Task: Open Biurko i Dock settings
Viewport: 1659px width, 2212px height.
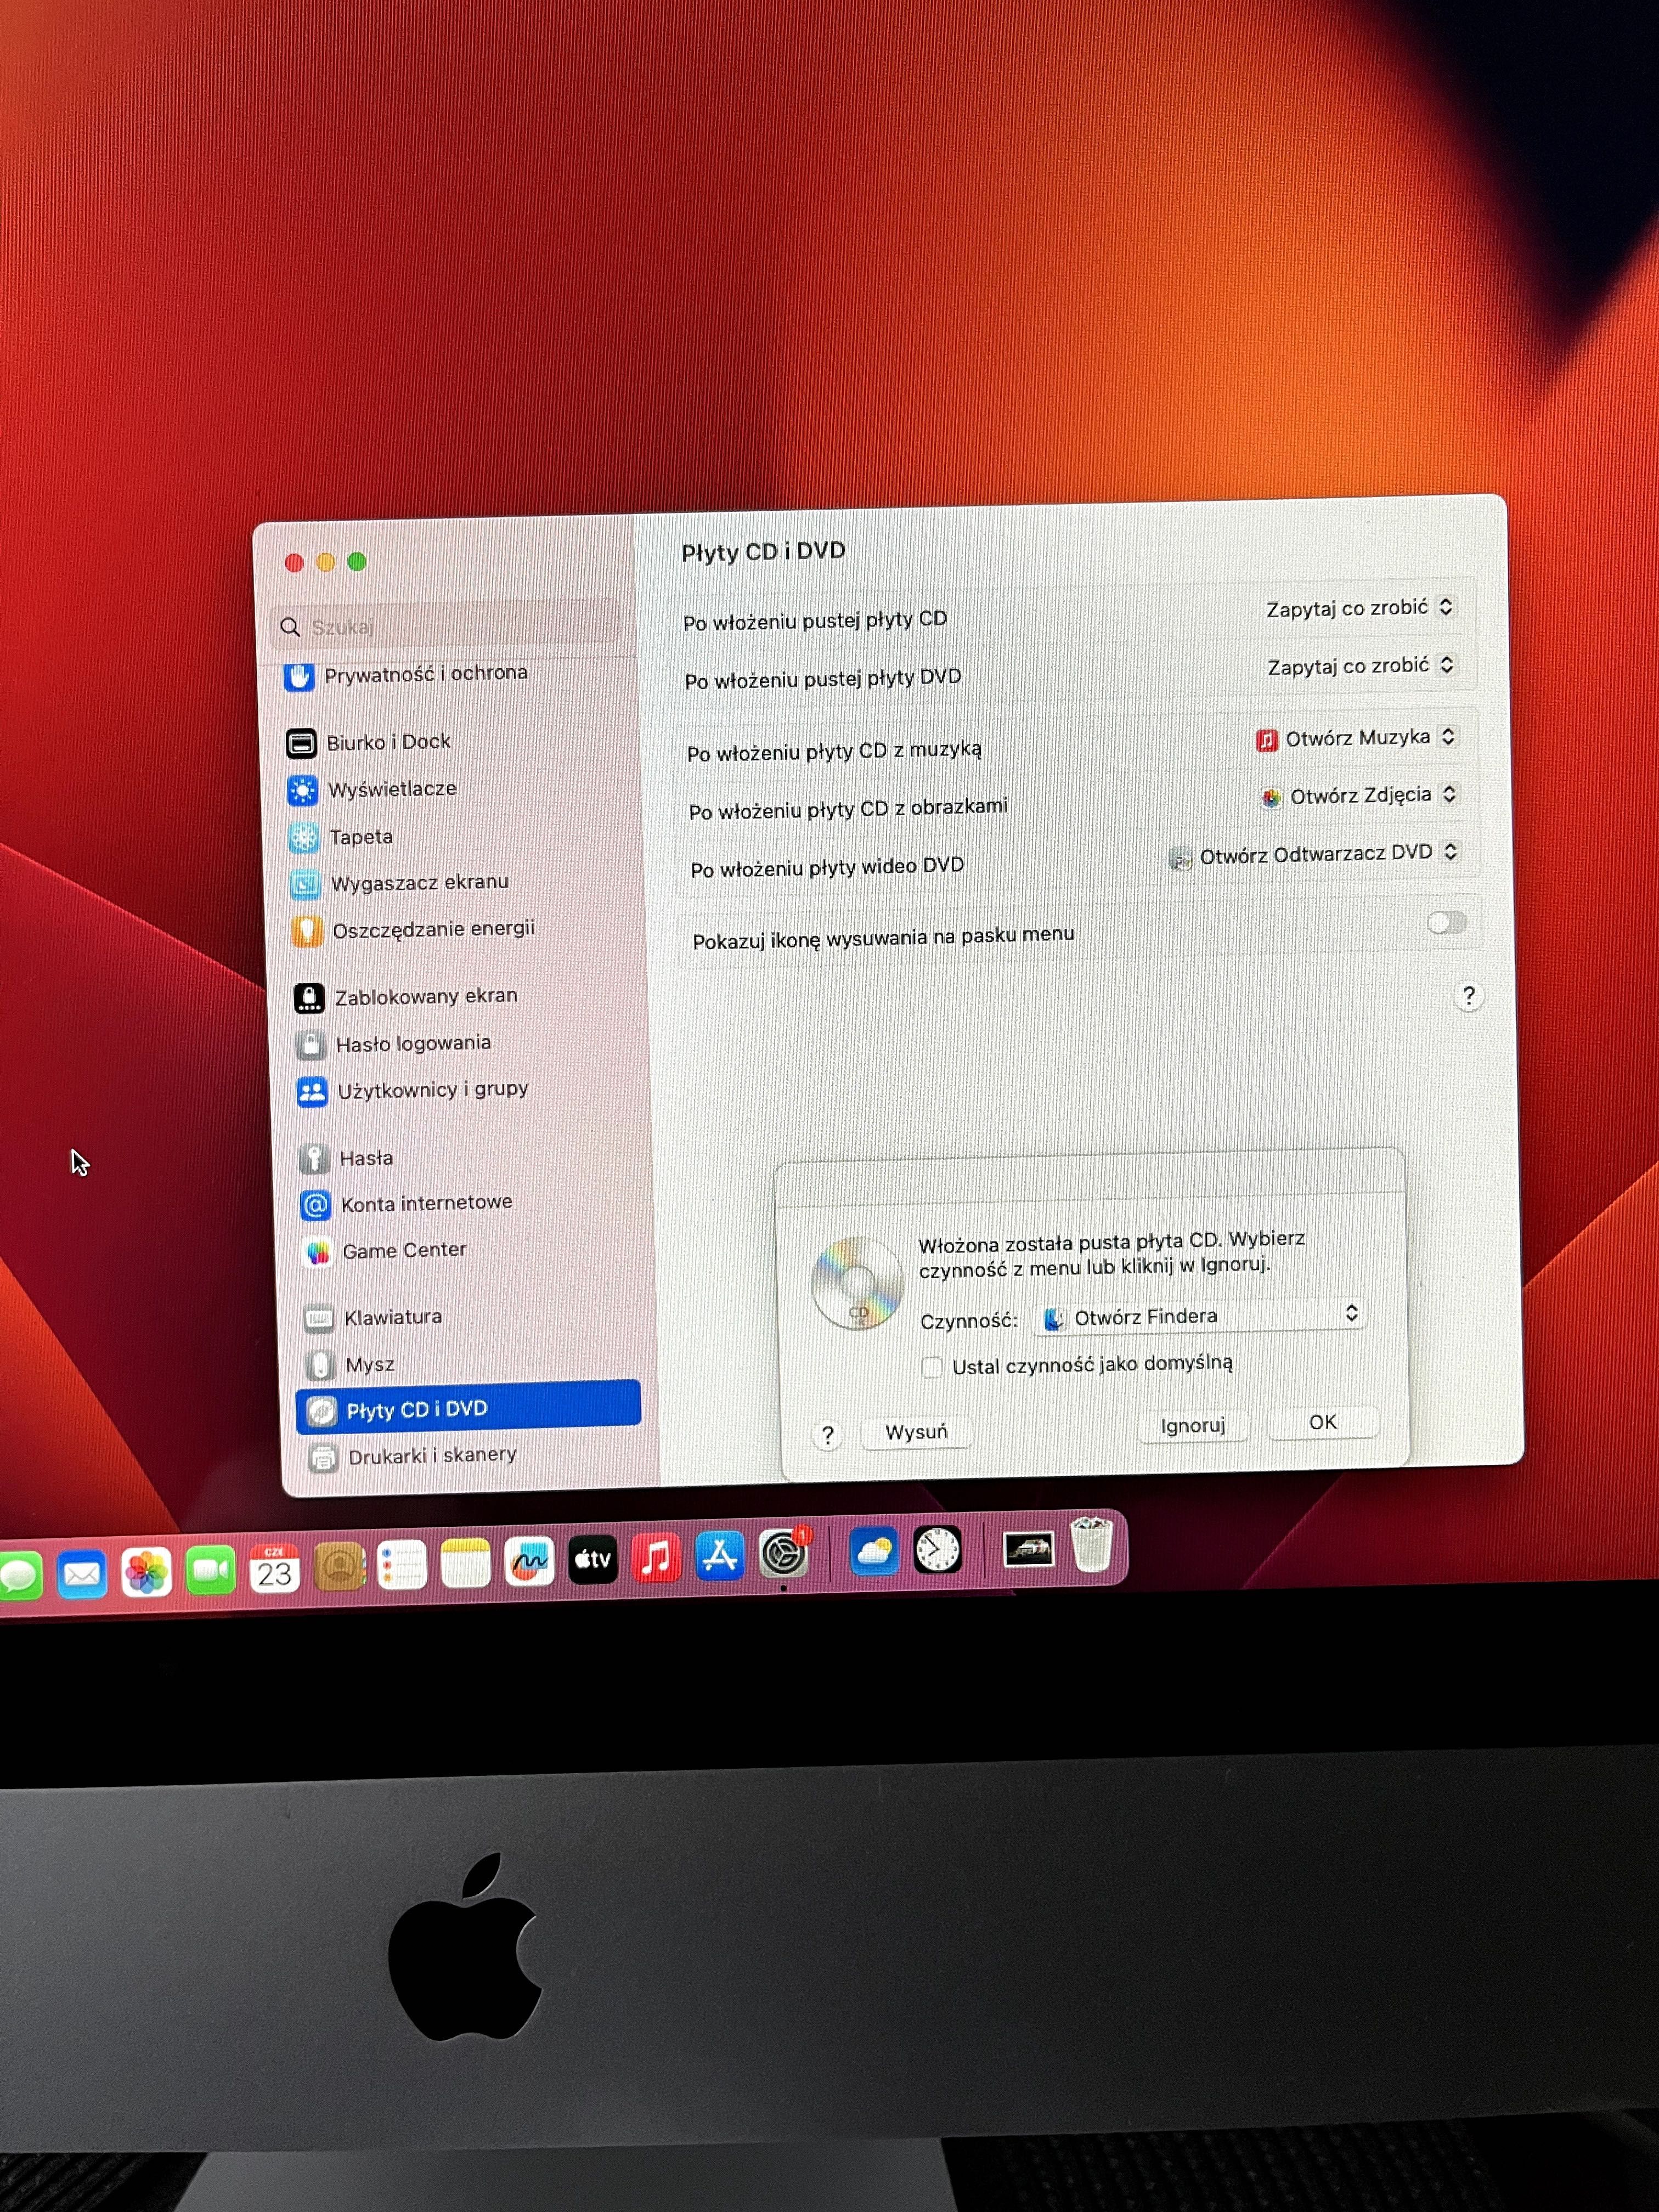Action: pos(369,742)
